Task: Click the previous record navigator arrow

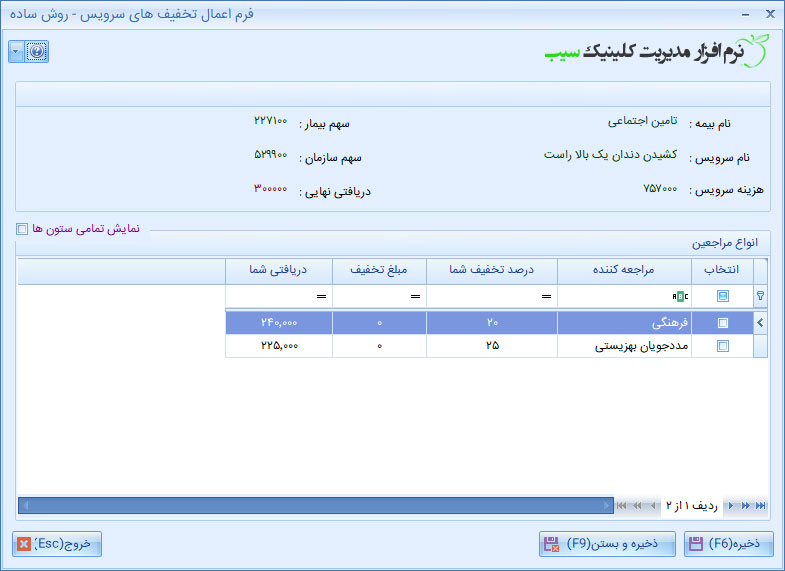Action: click(653, 505)
